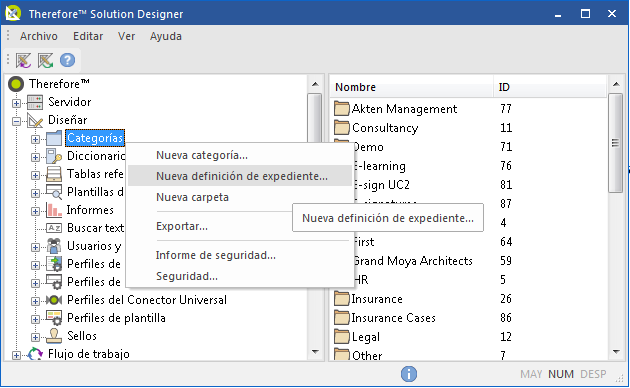
Task: Select the Insurance row with ID 26
Action: (x=468, y=299)
